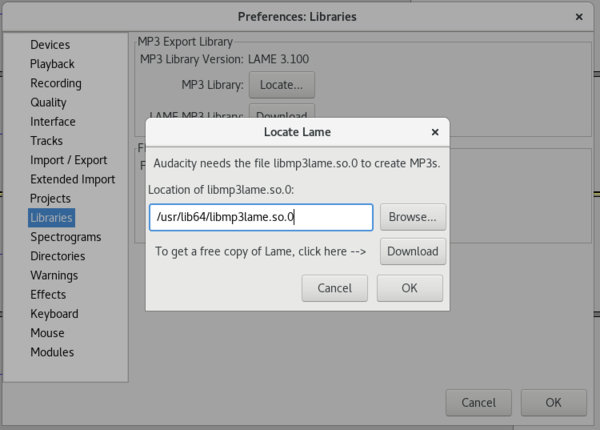The width and height of the screenshot is (600, 430).
Task: Click the 'MP3 Export Library' group title
Action: [185, 42]
